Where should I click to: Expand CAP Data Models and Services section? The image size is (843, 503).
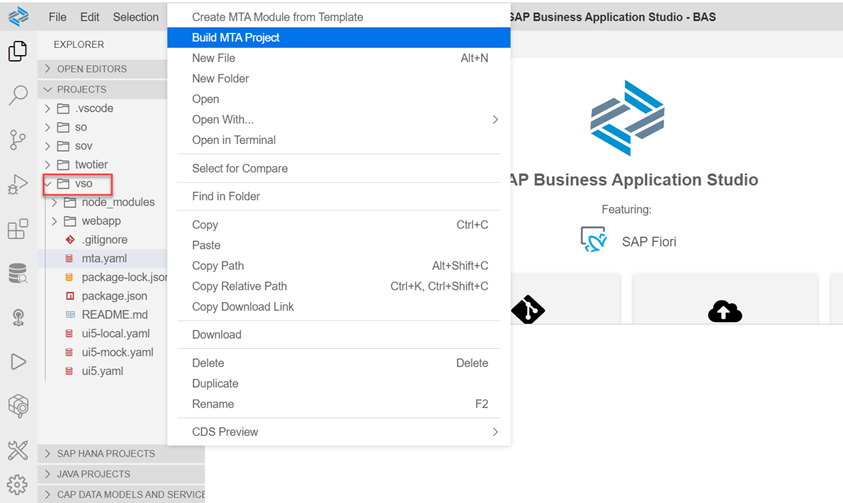click(121, 494)
